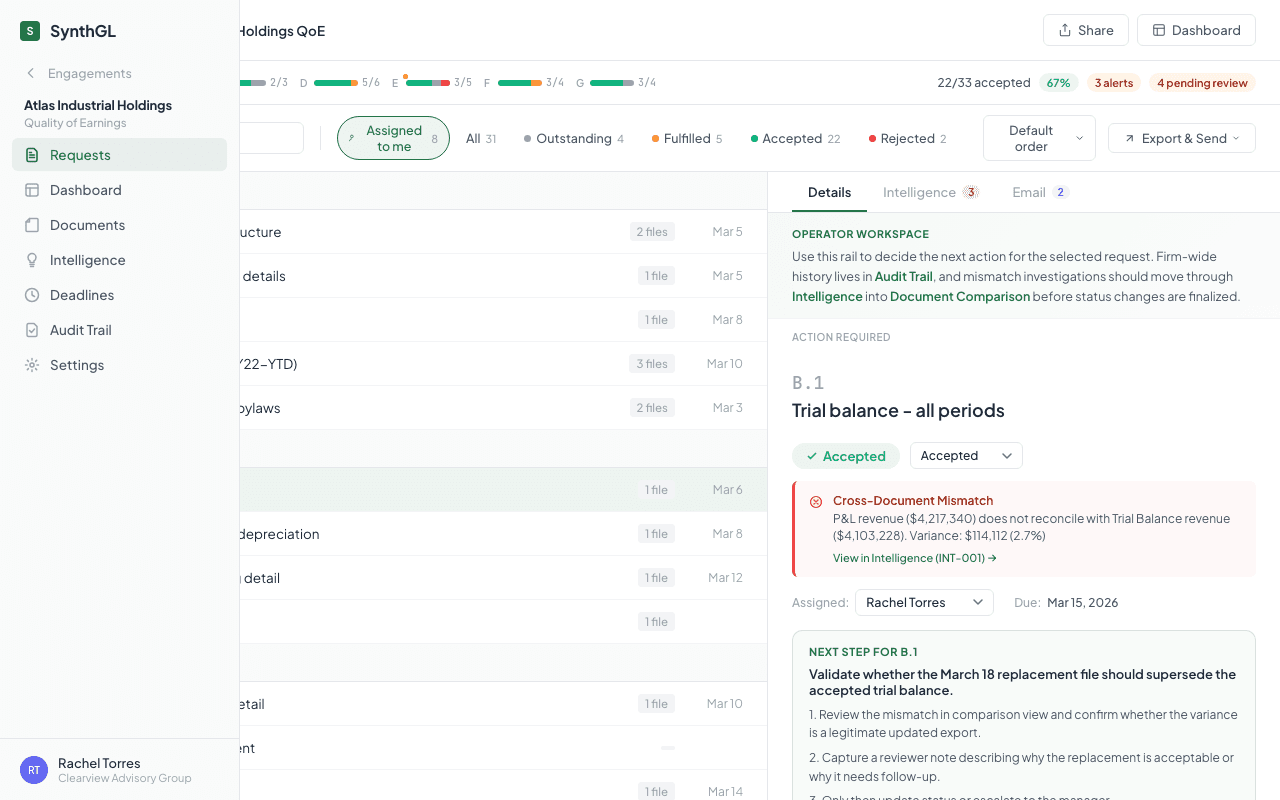Click the Share button
This screenshot has width=1280, height=800.
point(1085,30)
